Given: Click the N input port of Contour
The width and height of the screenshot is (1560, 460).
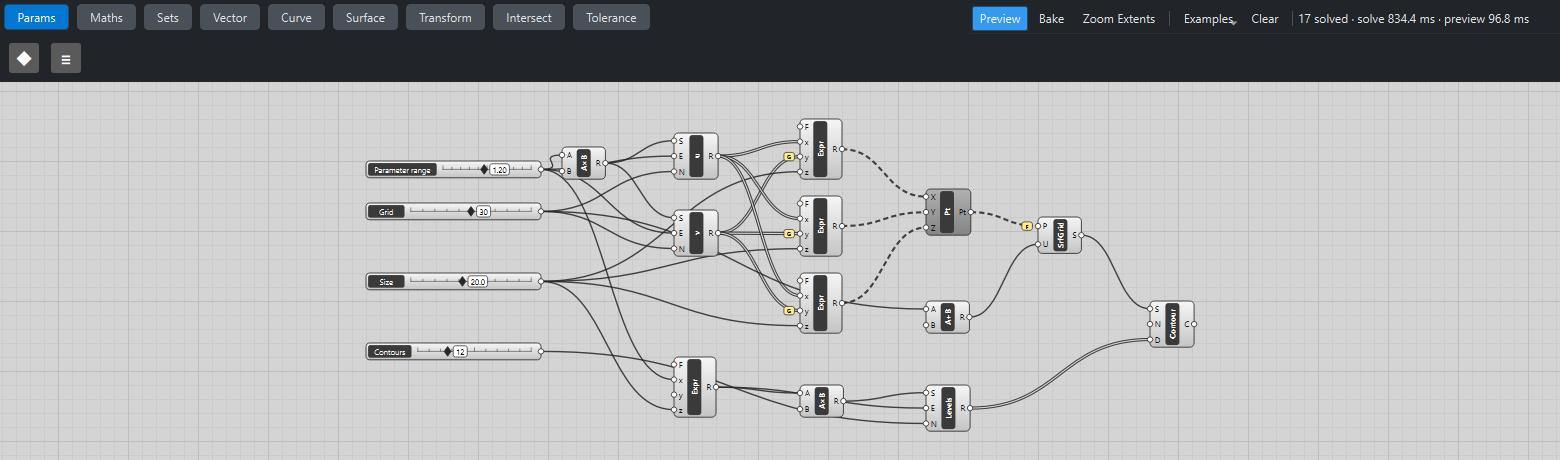Looking at the screenshot, I should coord(1150,324).
